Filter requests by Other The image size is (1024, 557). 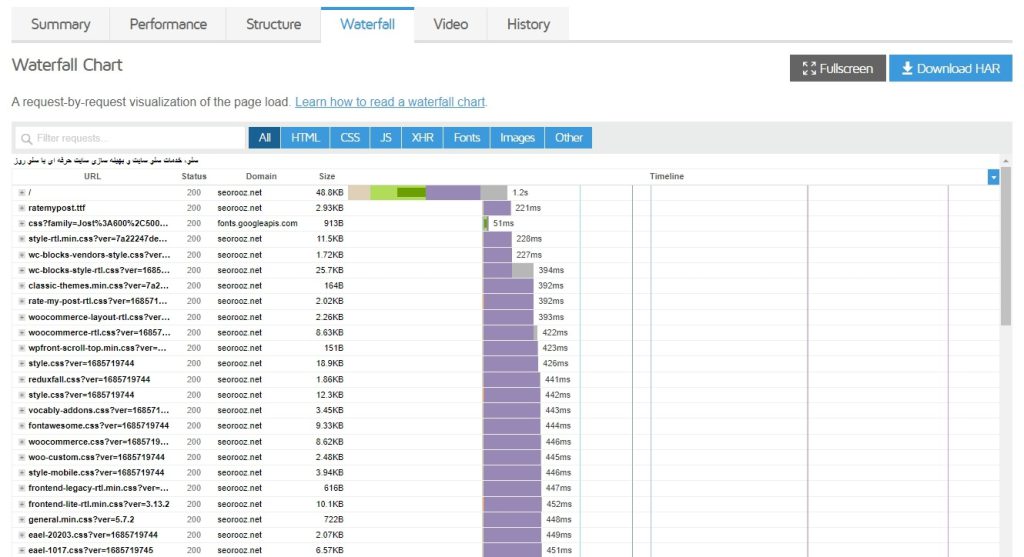(568, 138)
